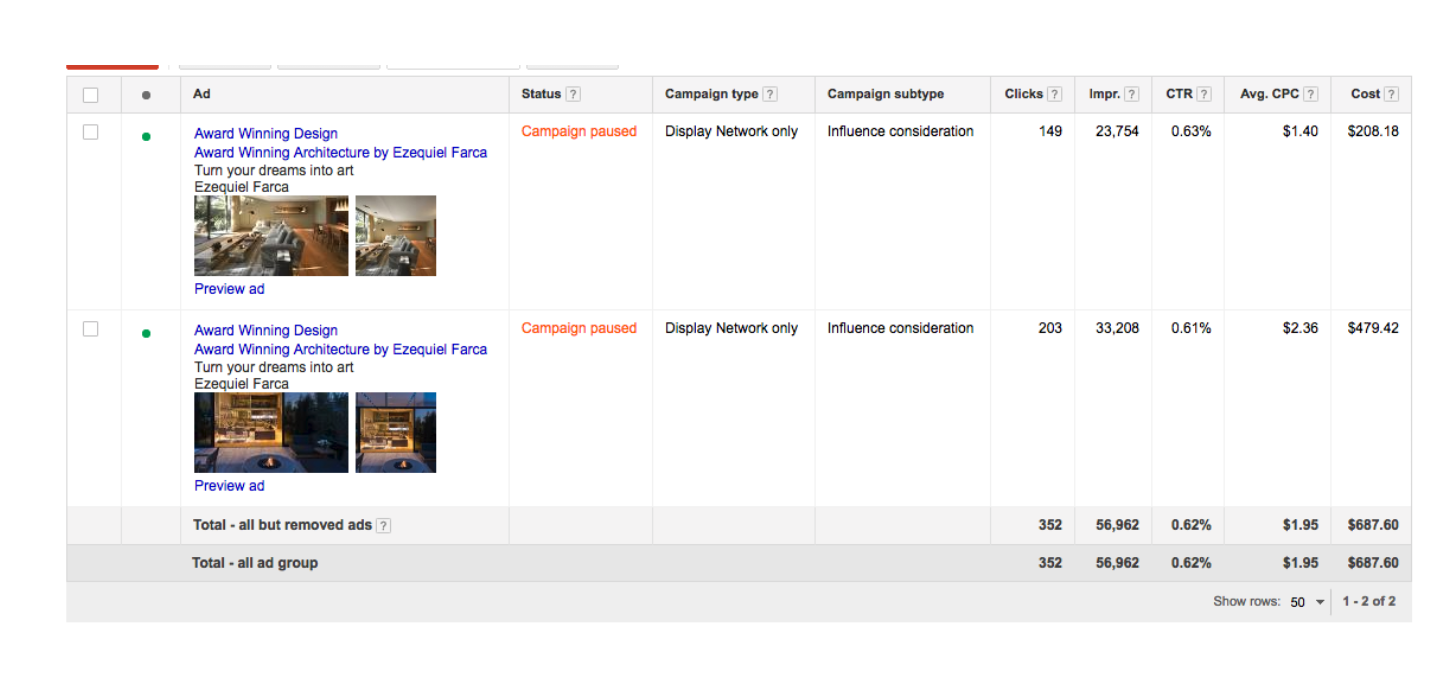Click help icon beside Cost header

(1391, 94)
